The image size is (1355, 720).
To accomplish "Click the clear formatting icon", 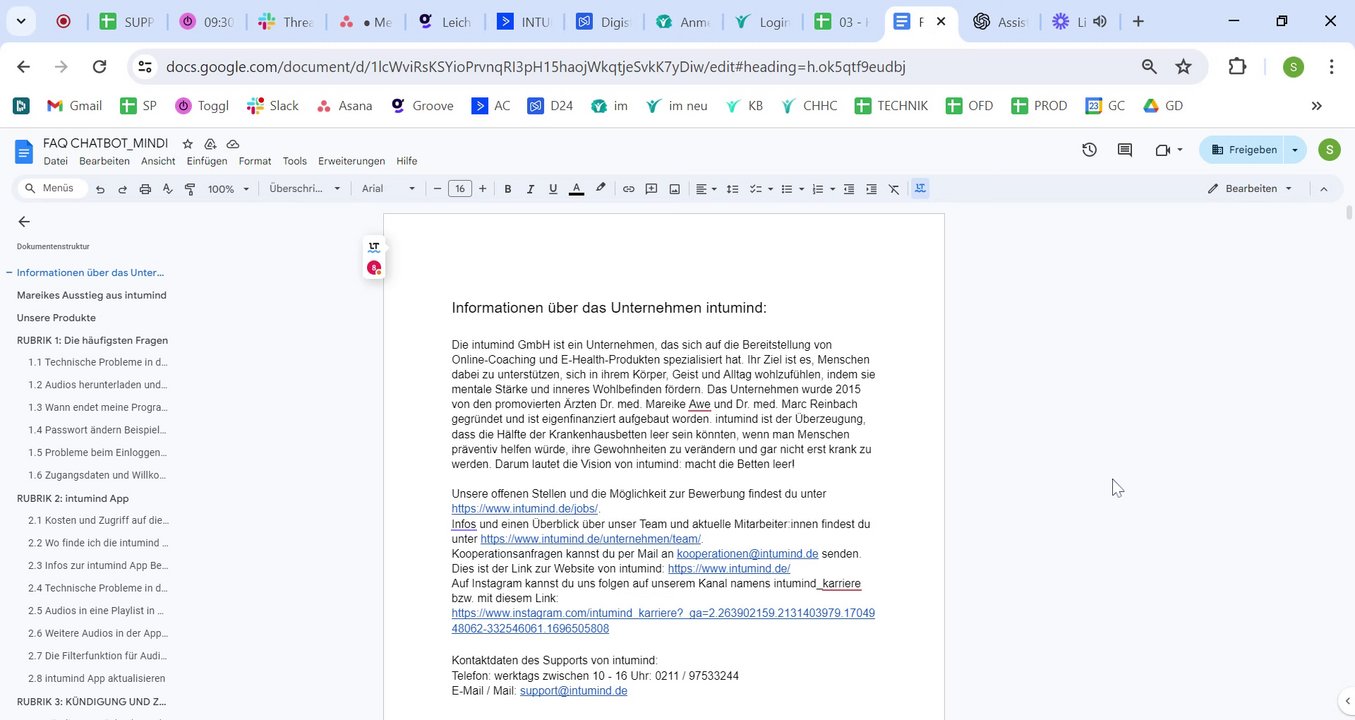I will (894, 189).
